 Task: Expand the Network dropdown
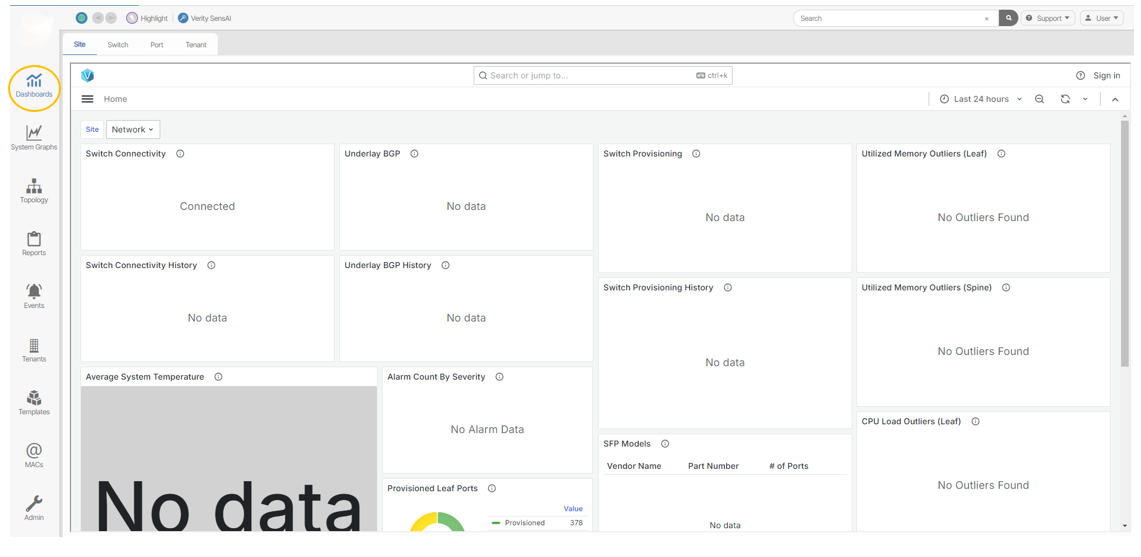133,129
